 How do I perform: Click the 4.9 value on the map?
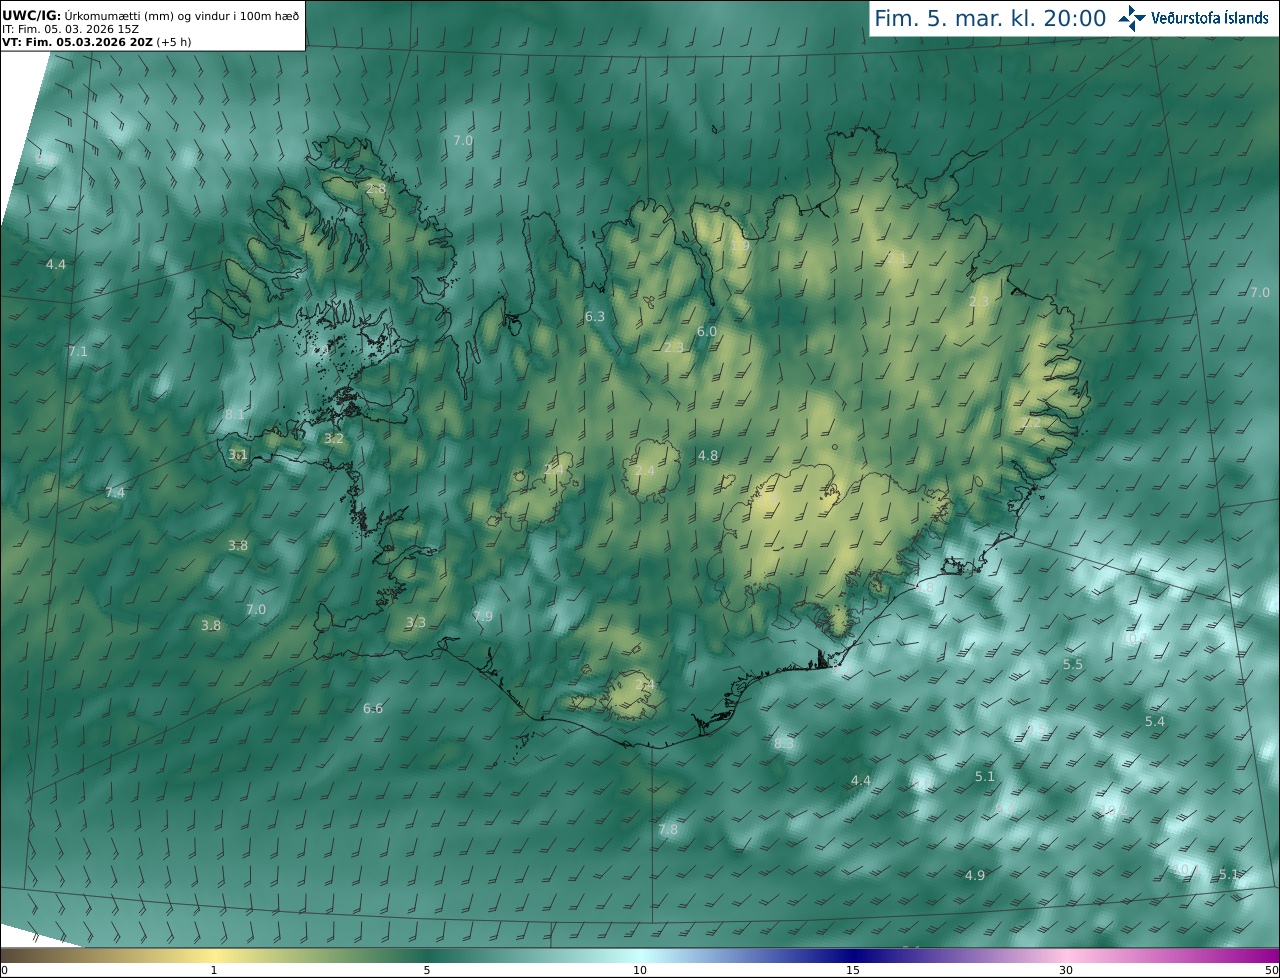tap(975, 876)
